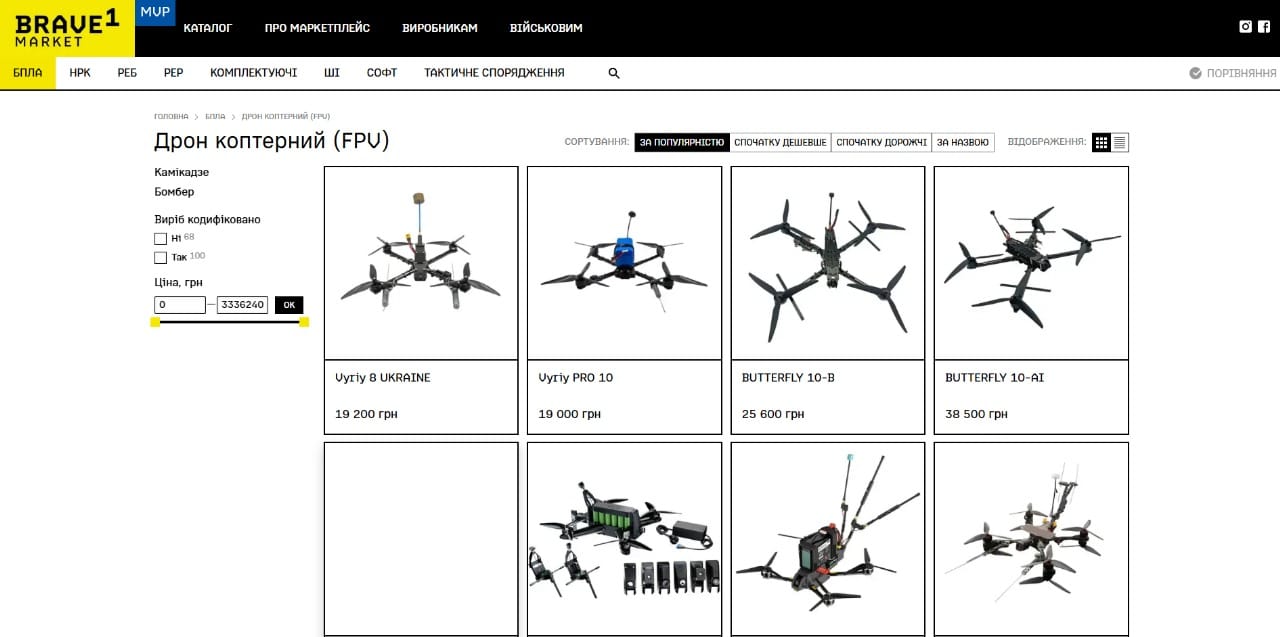Filter by Камікадзе type
Image resolution: width=1280 pixels, height=637 pixels.
pyautogui.click(x=182, y=172)
